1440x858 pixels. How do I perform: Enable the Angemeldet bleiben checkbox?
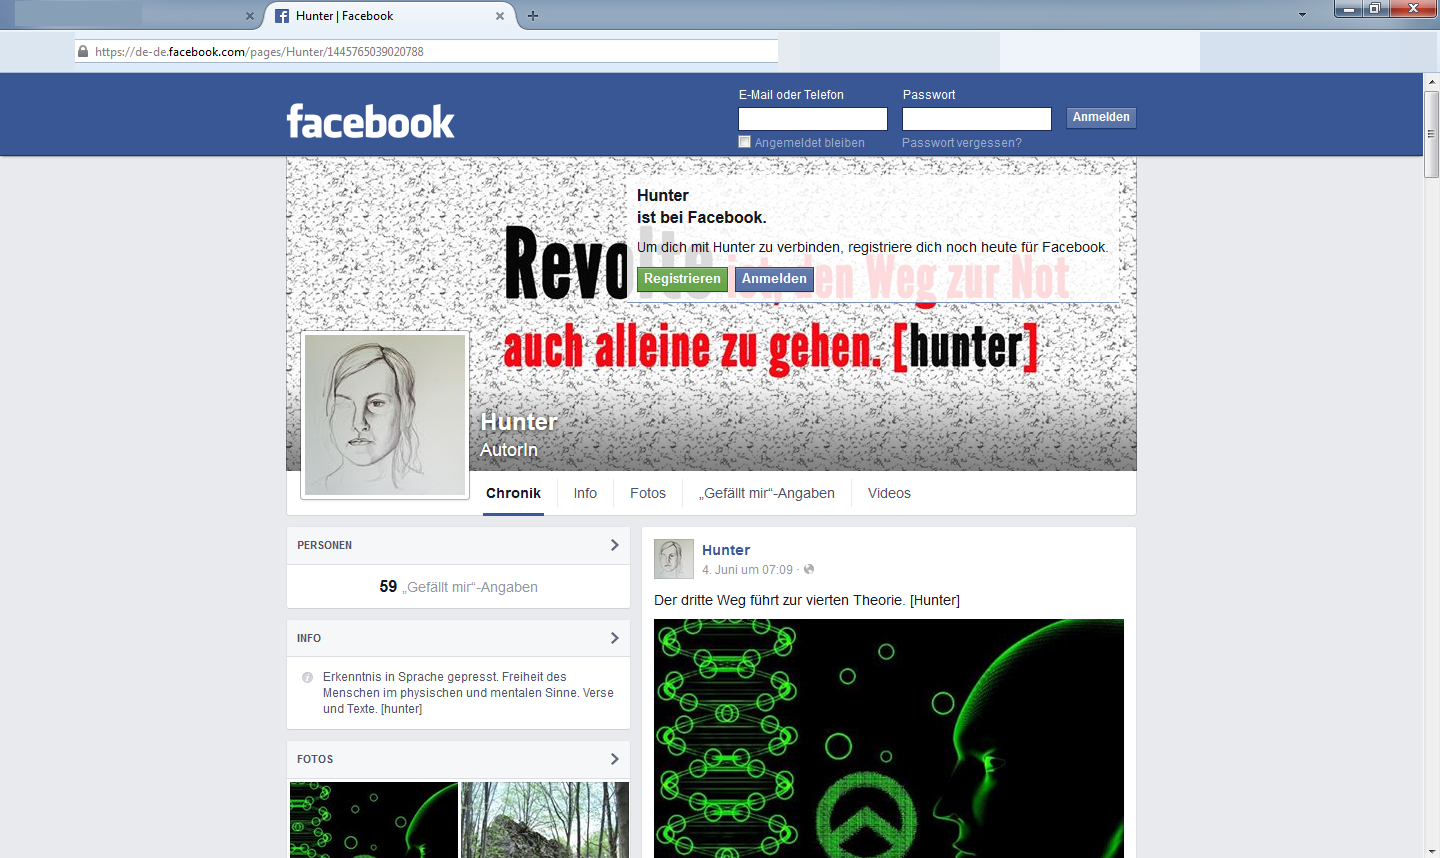point(744,142)
